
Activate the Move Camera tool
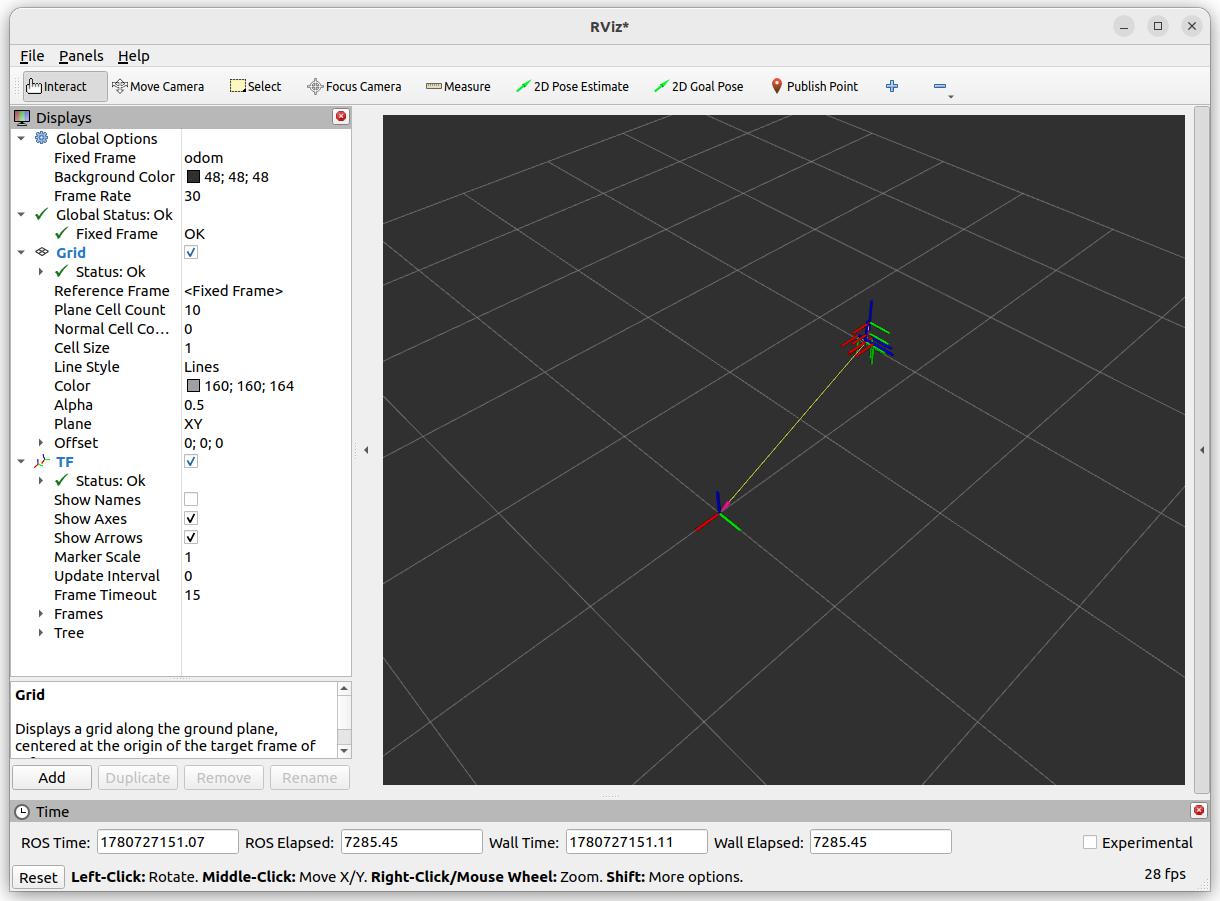pos(158,86)
